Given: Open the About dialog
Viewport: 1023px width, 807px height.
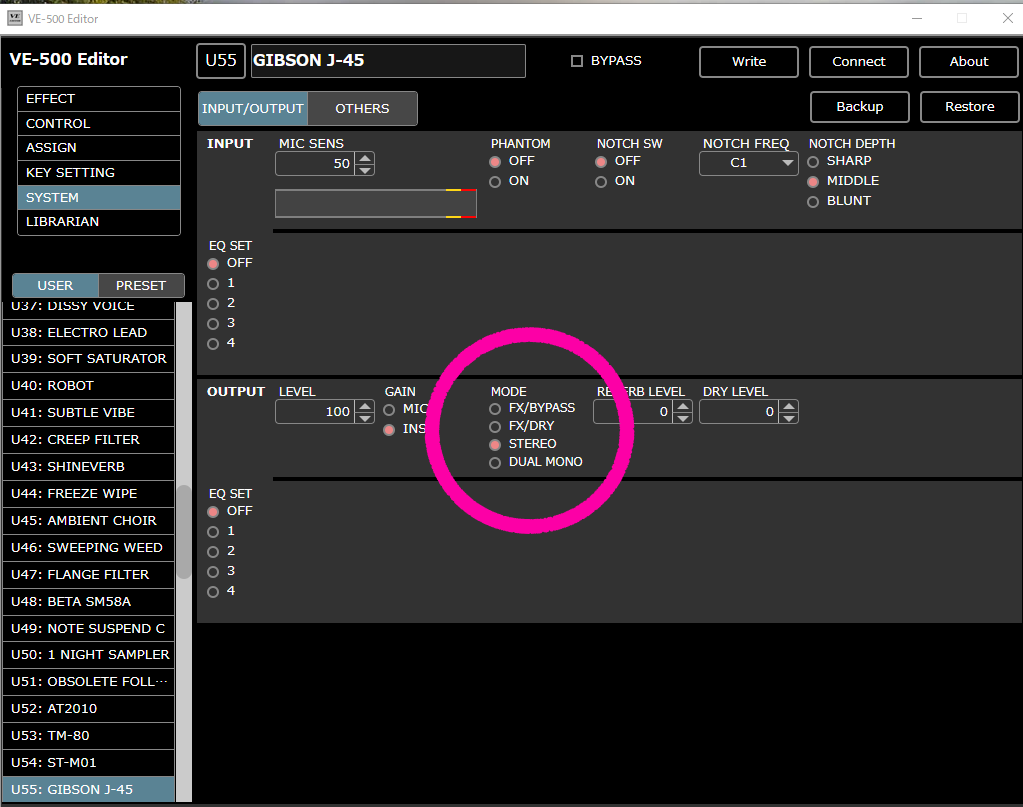Looking at the screenshot, I should [x=969, y=61].
